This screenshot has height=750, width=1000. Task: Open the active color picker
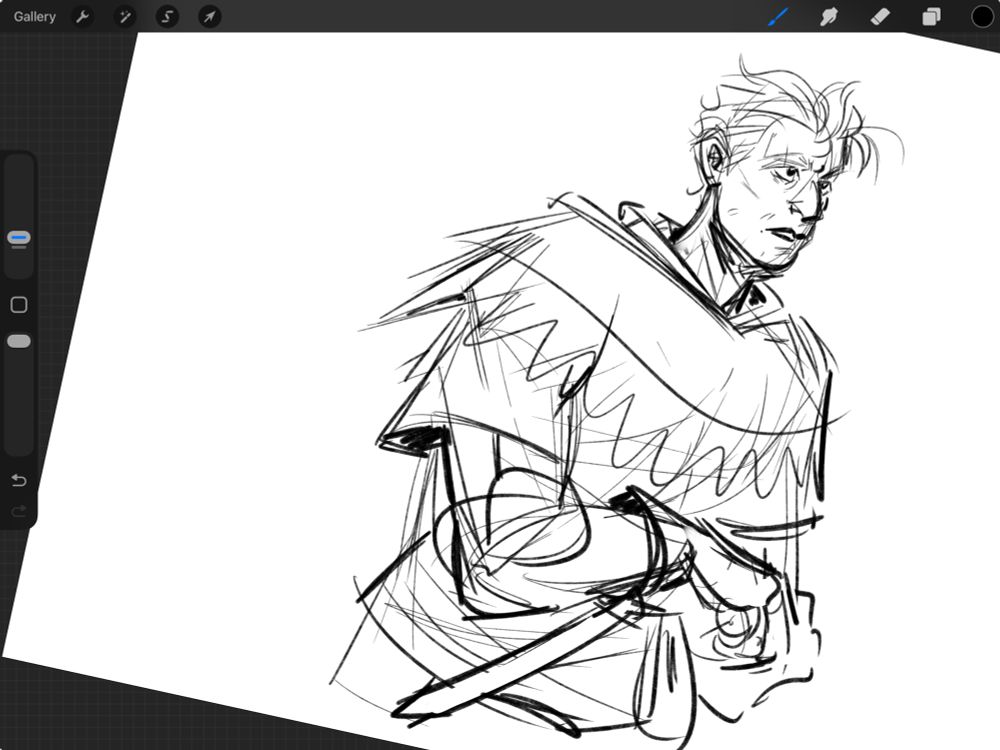click(982, 17)
